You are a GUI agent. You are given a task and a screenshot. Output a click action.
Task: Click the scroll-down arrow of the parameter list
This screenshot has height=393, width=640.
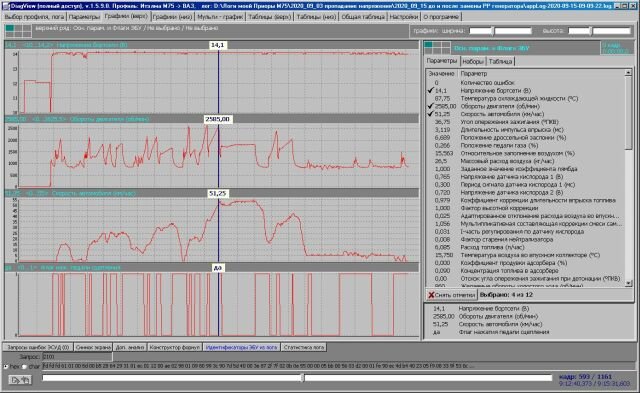(628, 283)
